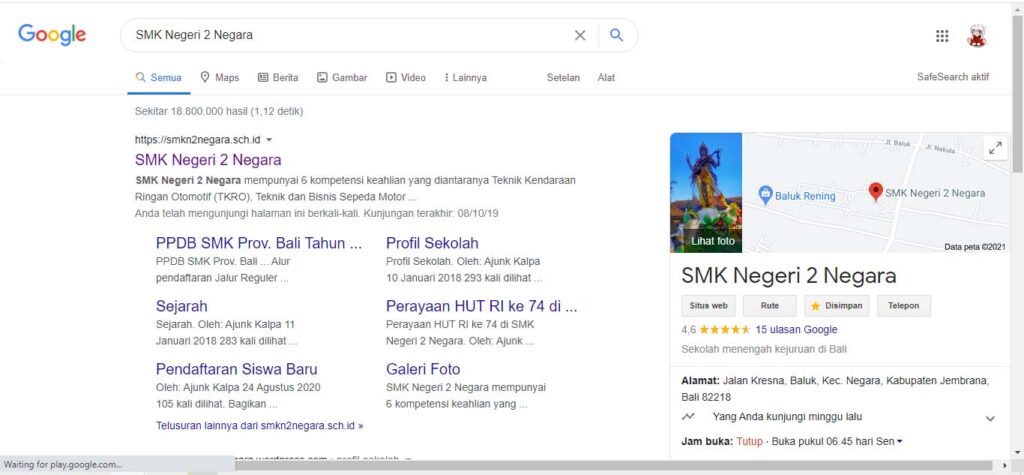Open Setelan options
Viewport: 1024px width, 475px height.
coord(563,77)
